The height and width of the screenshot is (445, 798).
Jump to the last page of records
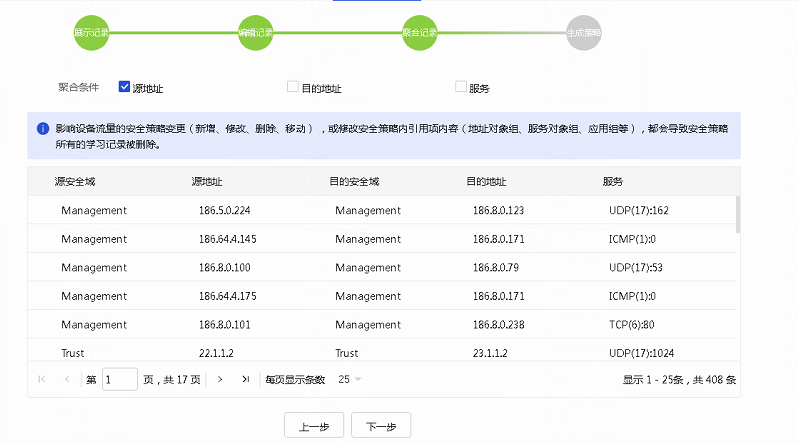point(245,379)
